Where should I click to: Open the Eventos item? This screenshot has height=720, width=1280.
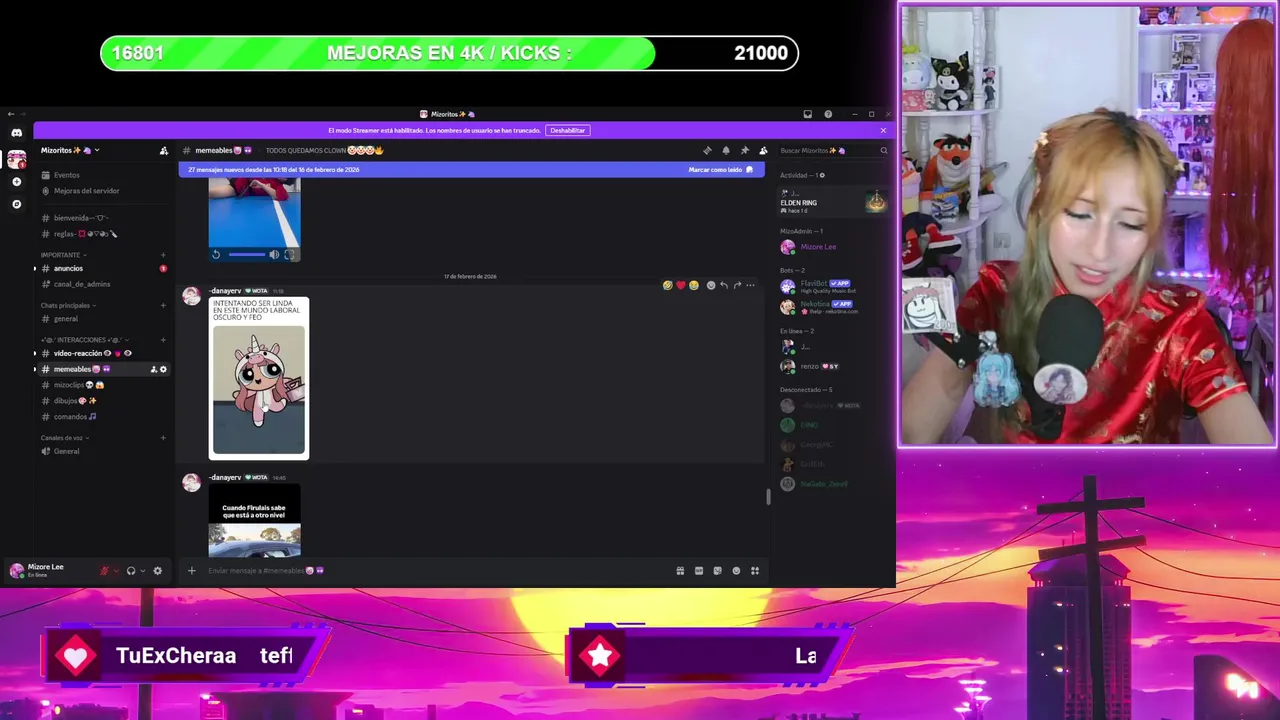pos(102,175)
